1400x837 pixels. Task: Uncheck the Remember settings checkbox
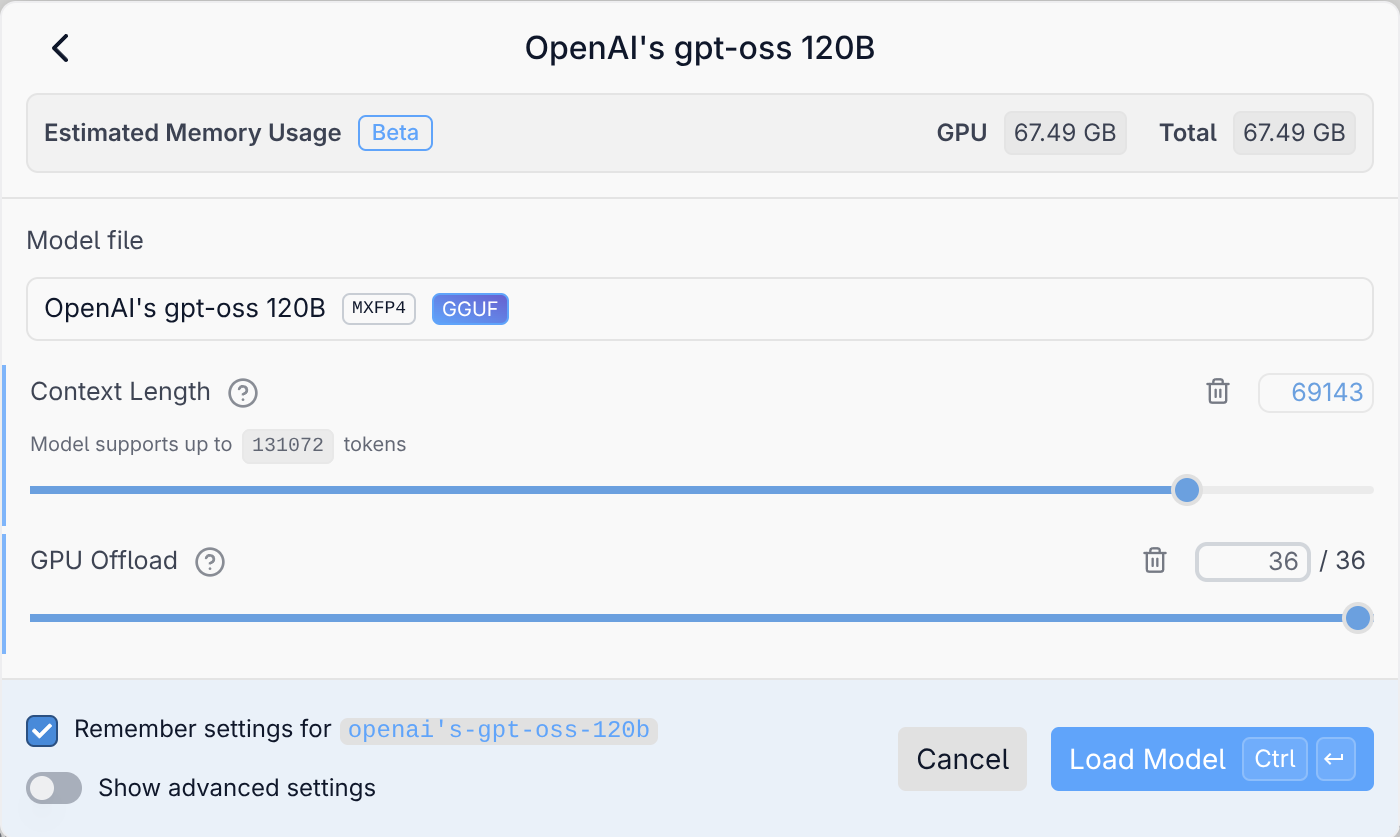tap(42, 731)
